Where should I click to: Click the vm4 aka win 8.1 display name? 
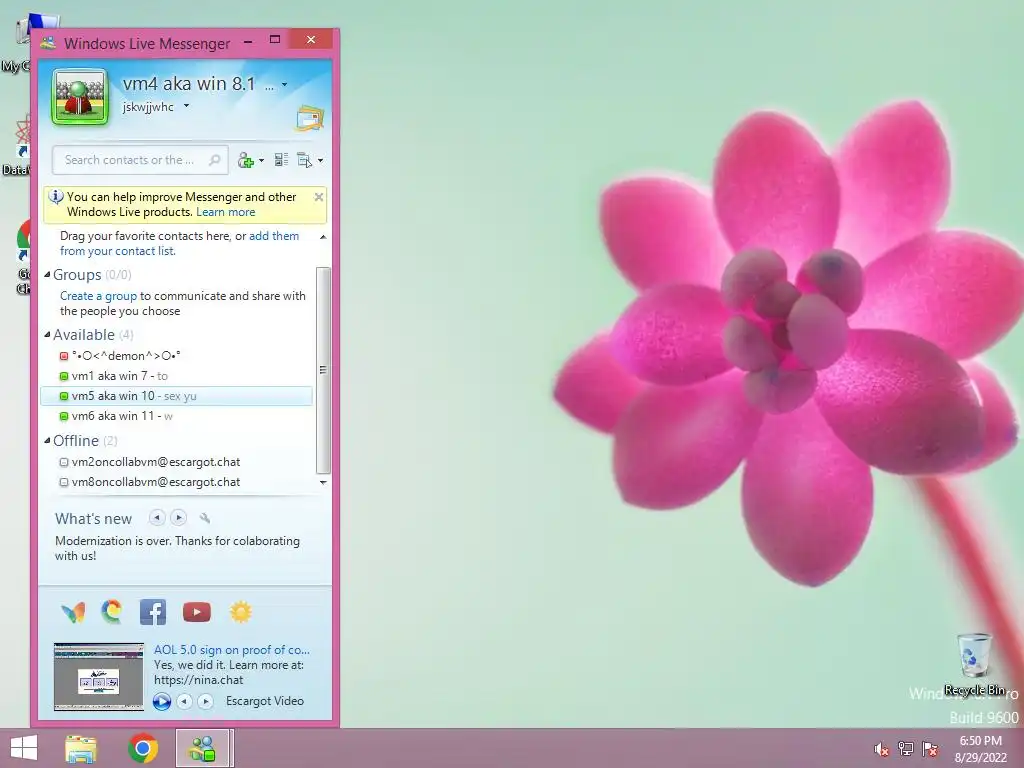[189, 84]
